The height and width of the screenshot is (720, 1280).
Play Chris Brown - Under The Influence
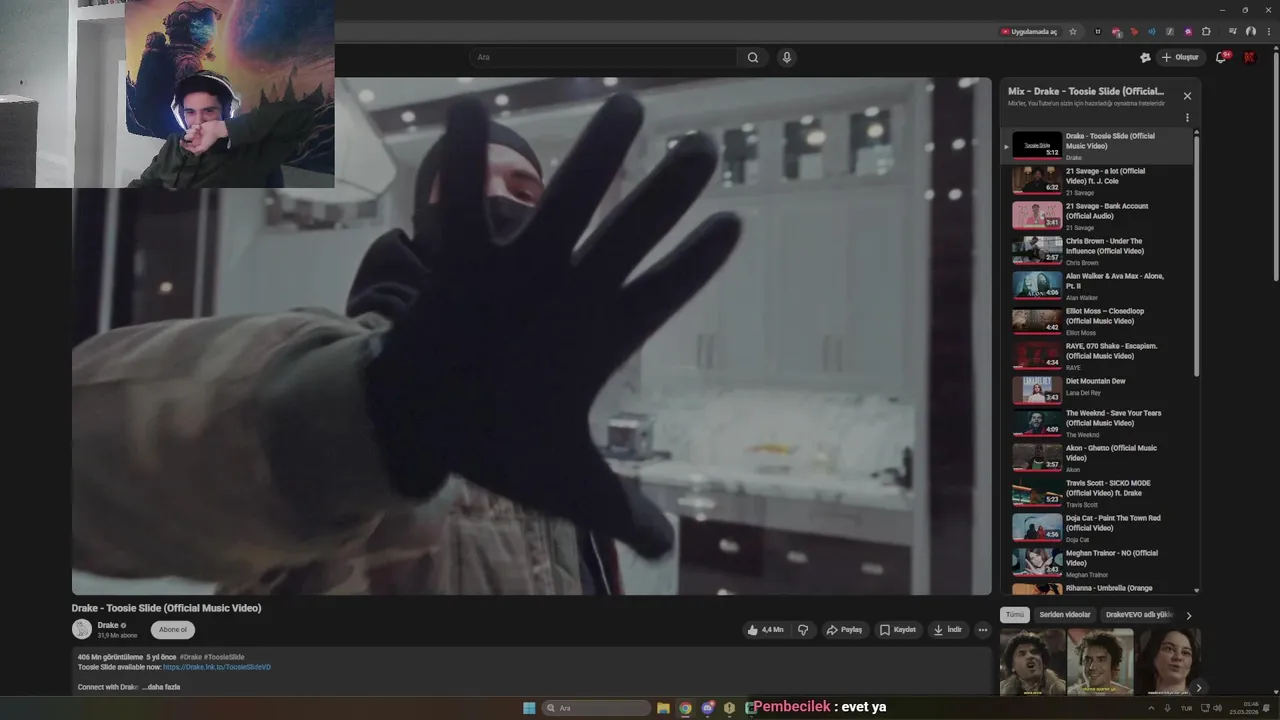[1097, 251]
